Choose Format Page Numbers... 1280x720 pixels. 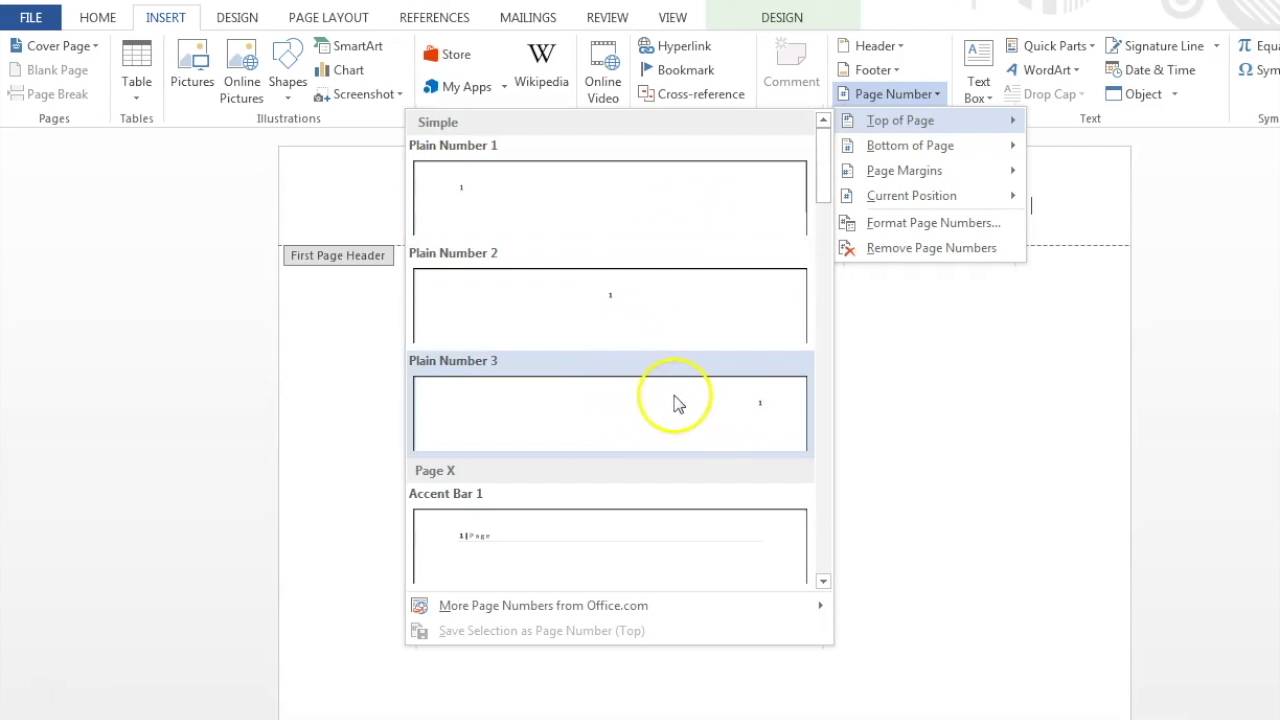coord(930,223)
